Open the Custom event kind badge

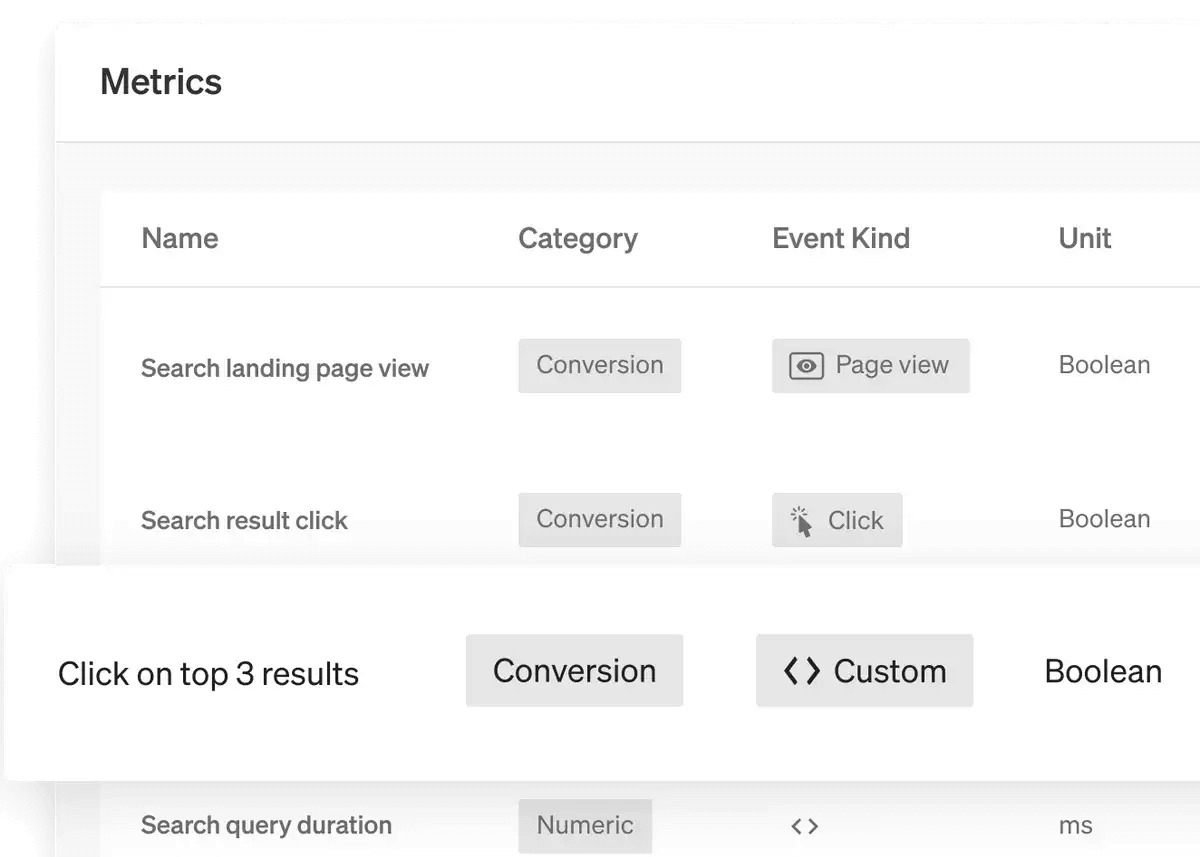click(x=864, y=671)
